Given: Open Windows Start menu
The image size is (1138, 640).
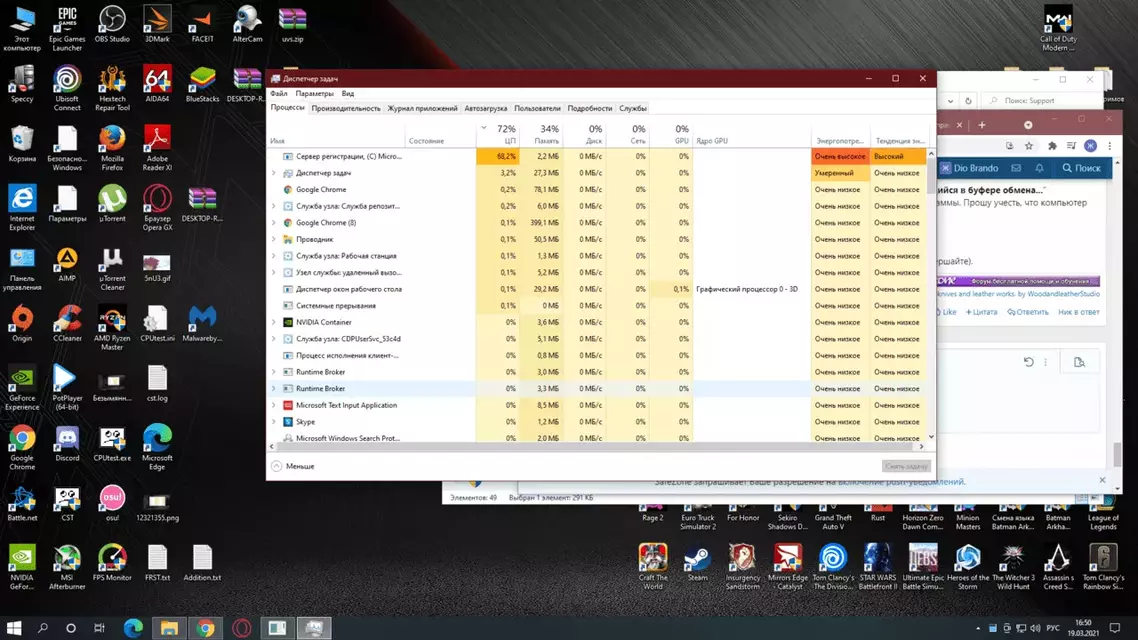Looking at the screenshot, I should (x=14, y=628).
